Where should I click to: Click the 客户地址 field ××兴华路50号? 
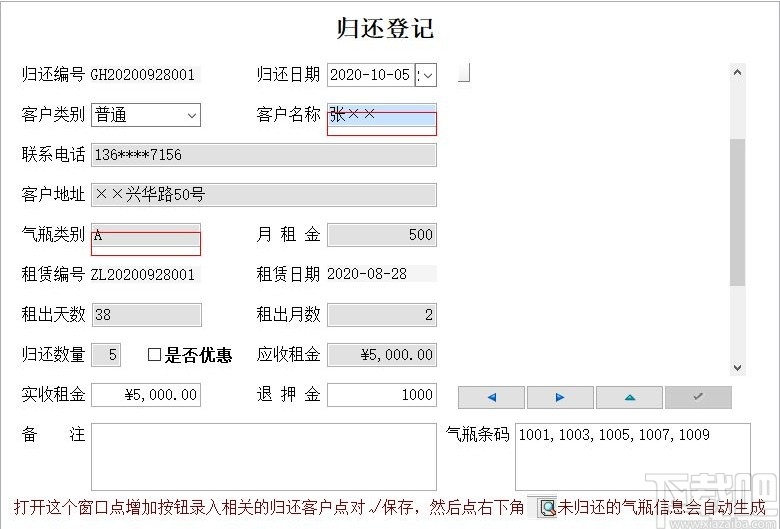pos(264,195)
